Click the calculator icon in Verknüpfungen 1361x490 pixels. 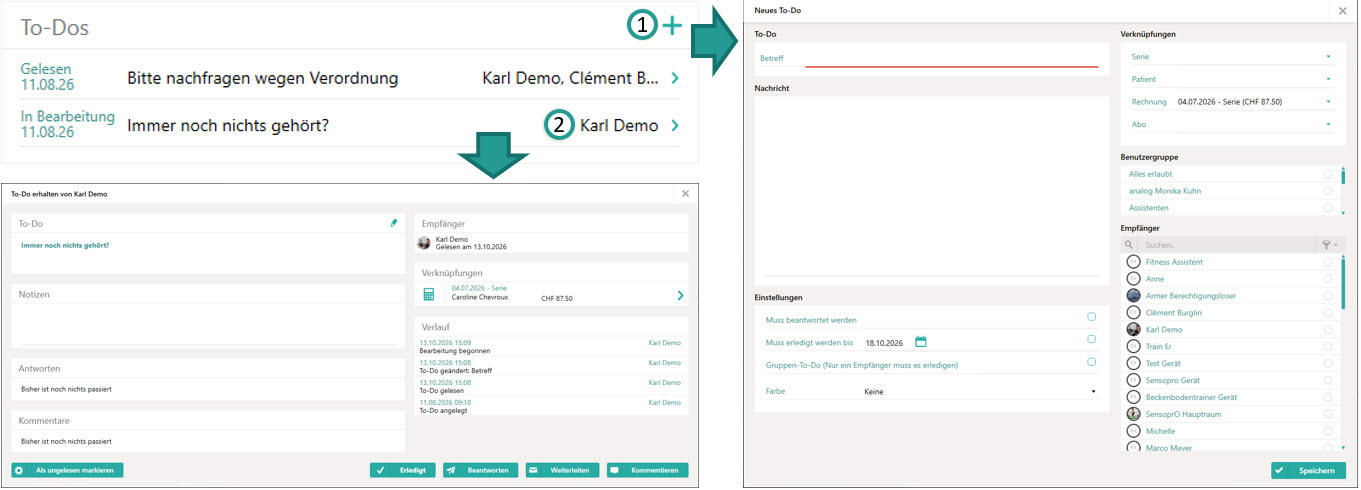click(x=429, y=294)
